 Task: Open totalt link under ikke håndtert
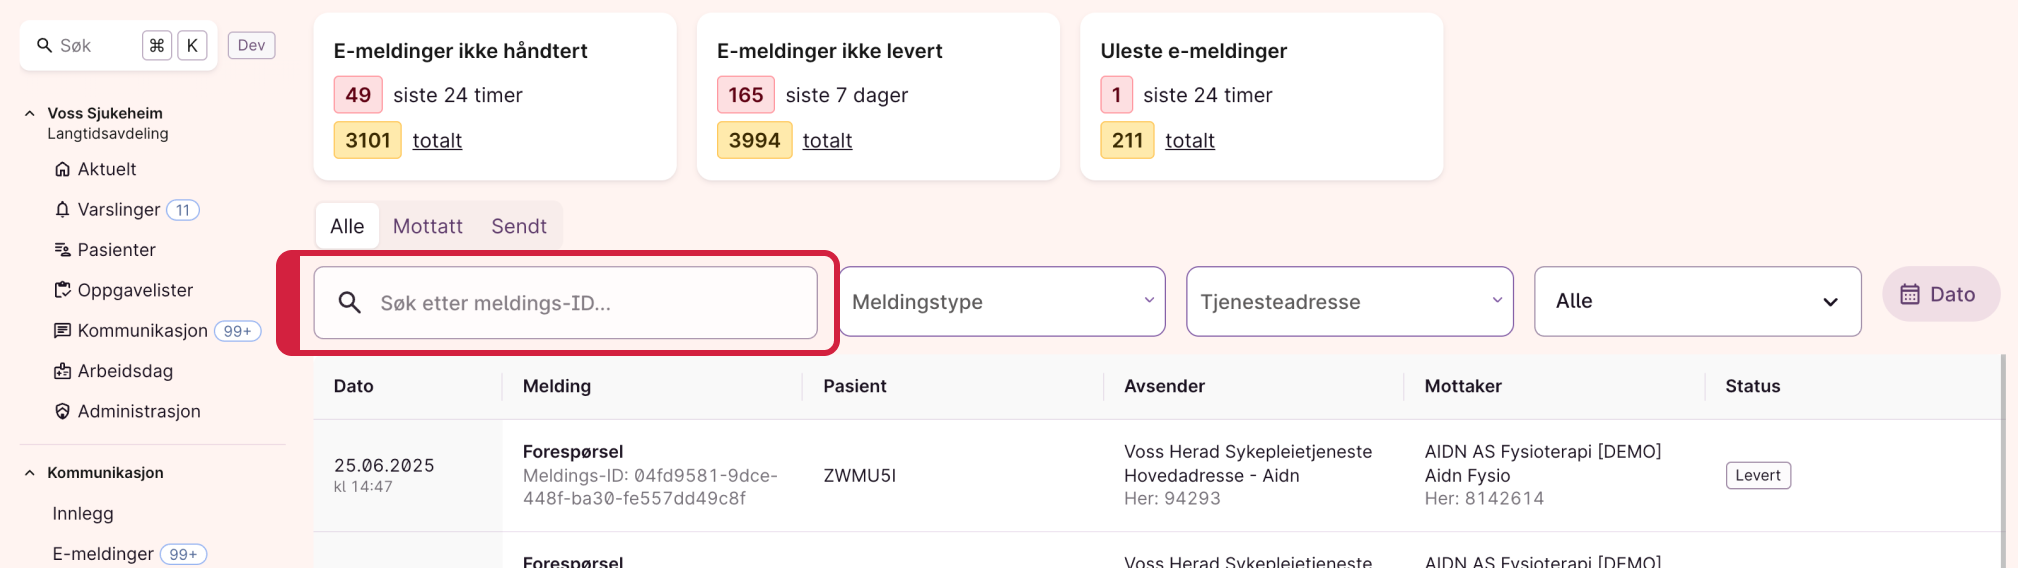coord(437,141)
